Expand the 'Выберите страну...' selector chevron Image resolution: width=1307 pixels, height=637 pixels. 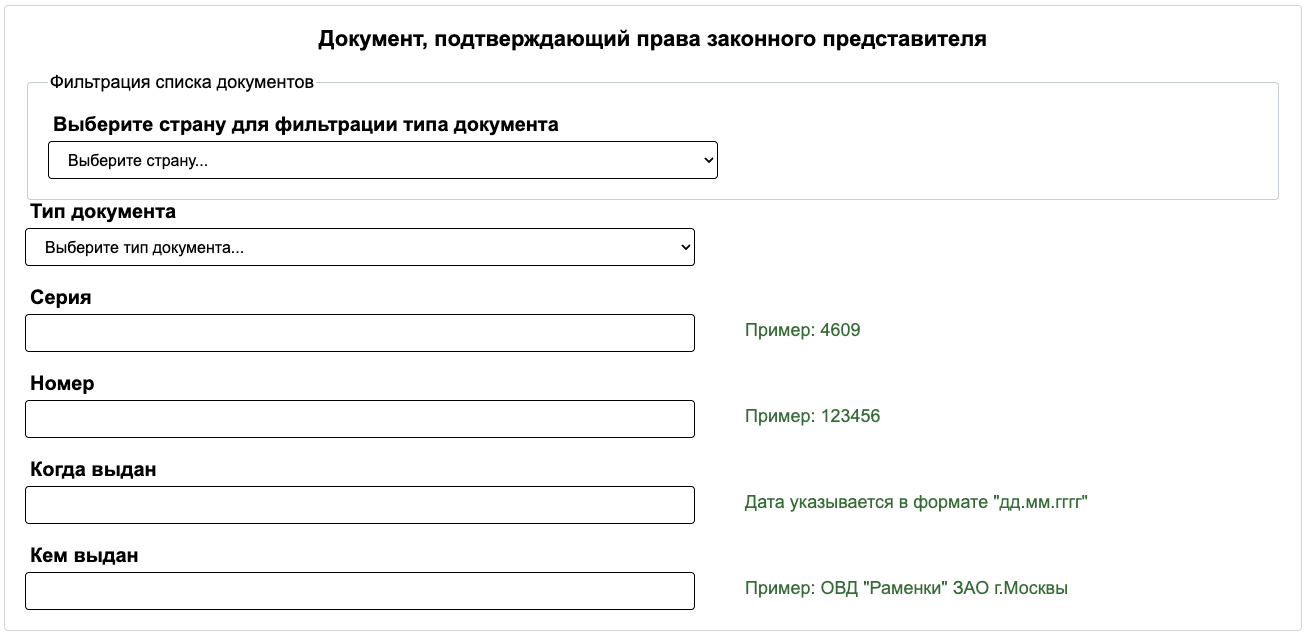click(x=707, y=160)
